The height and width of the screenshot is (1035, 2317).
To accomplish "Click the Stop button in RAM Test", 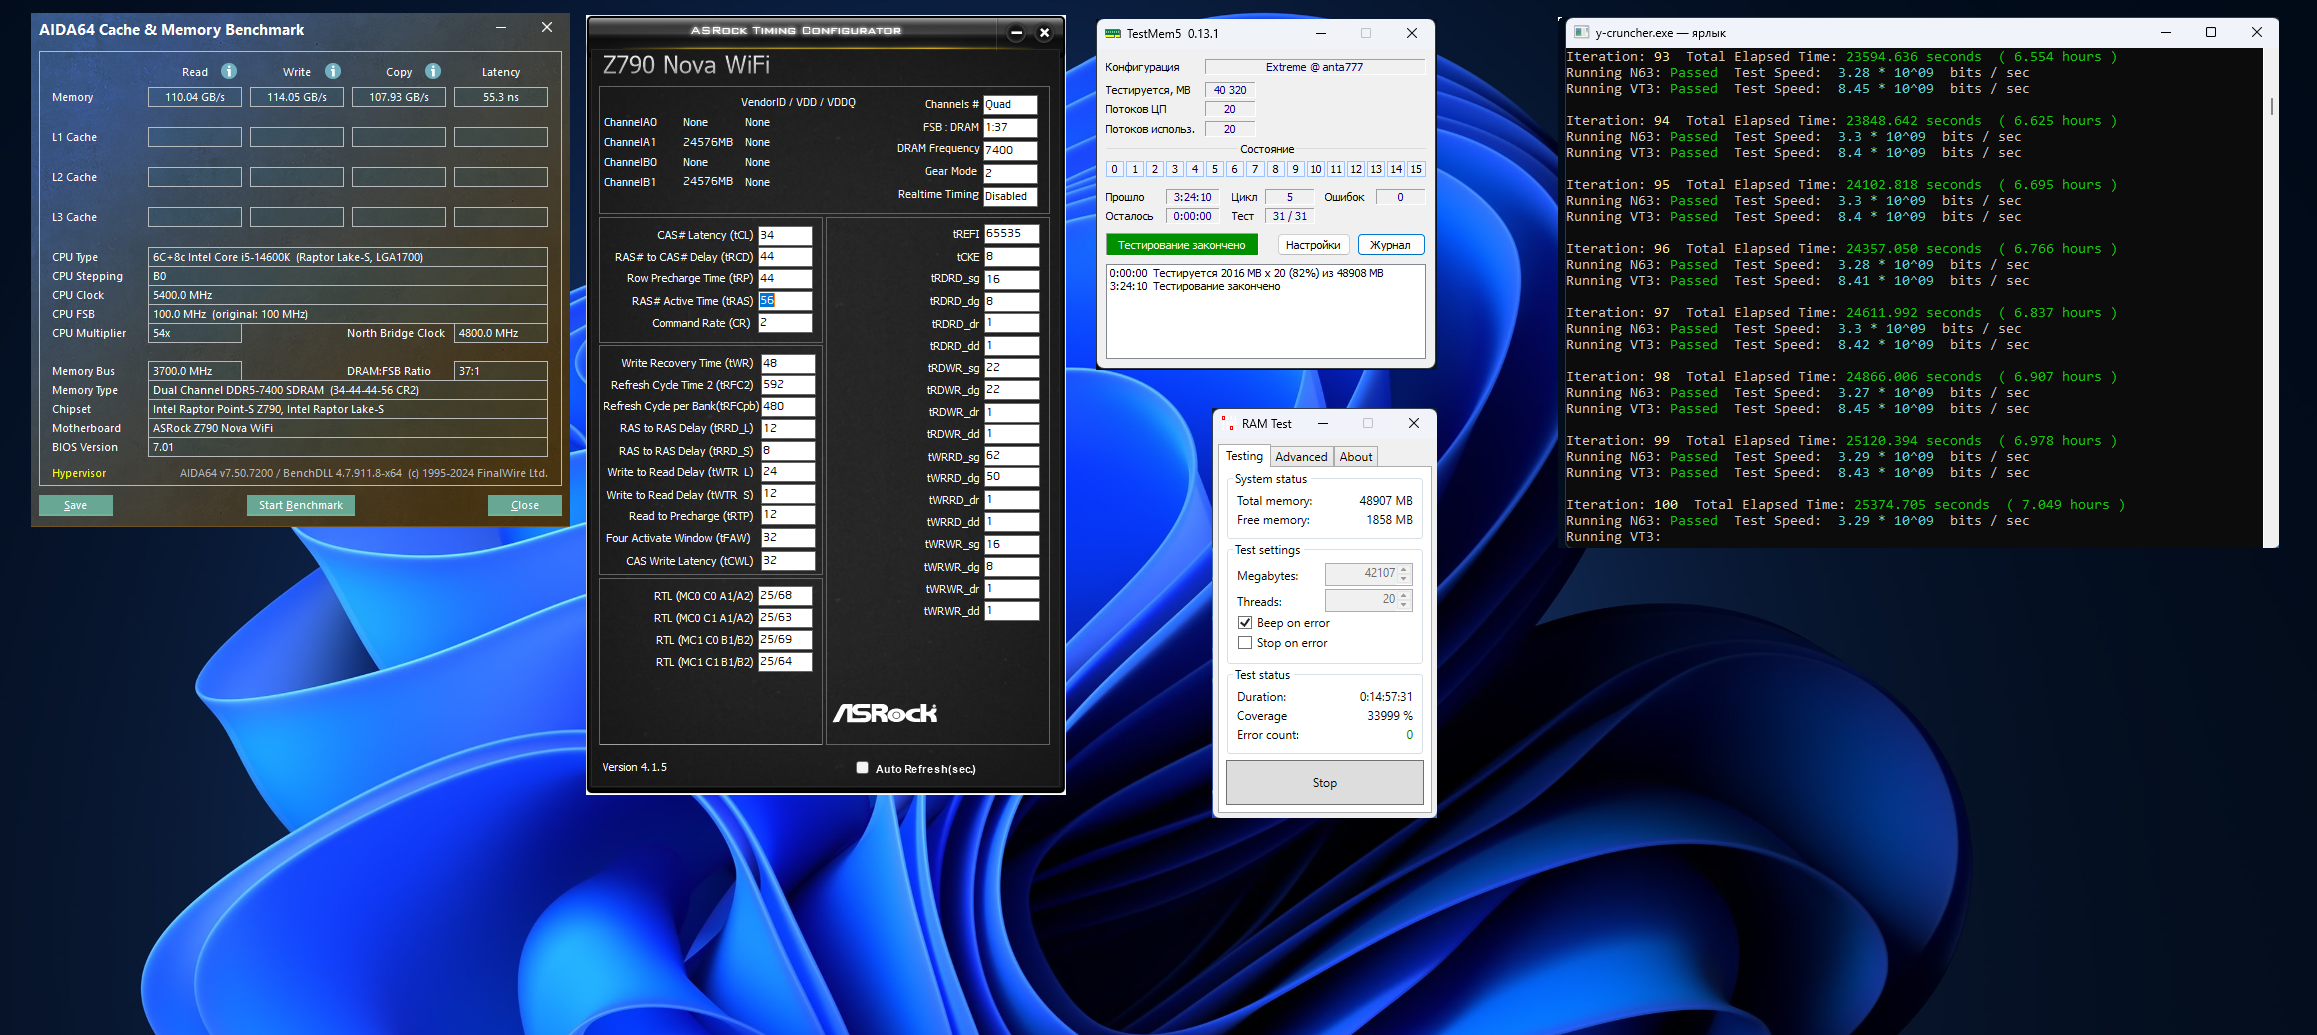I will click(1324, 783).
